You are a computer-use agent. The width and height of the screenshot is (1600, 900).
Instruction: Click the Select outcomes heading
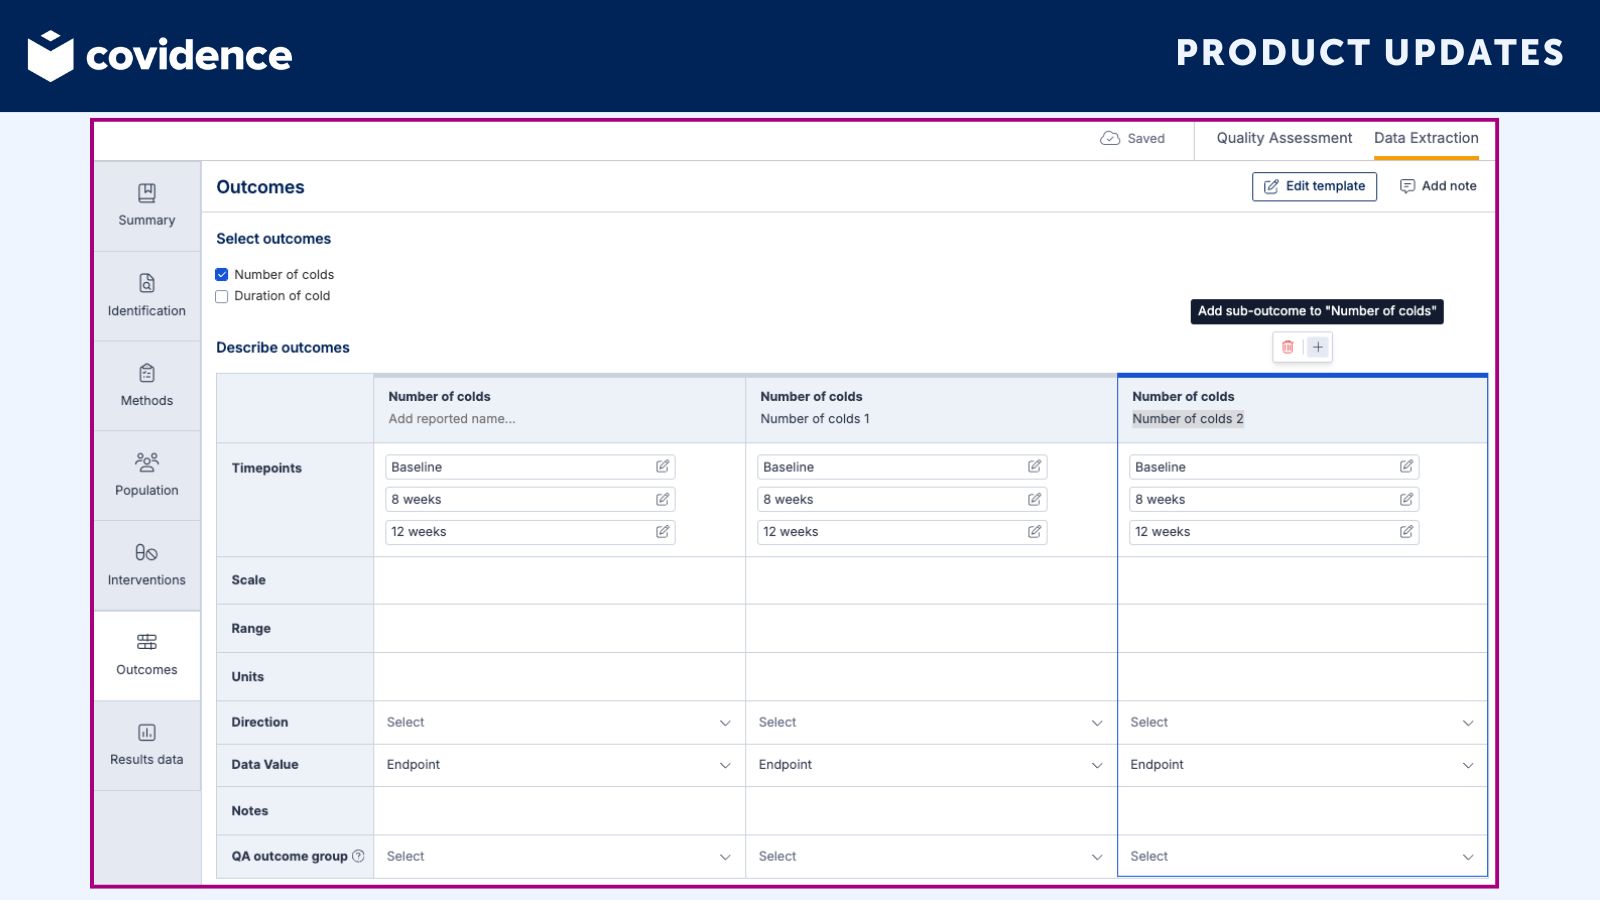[x=273, y=239]
